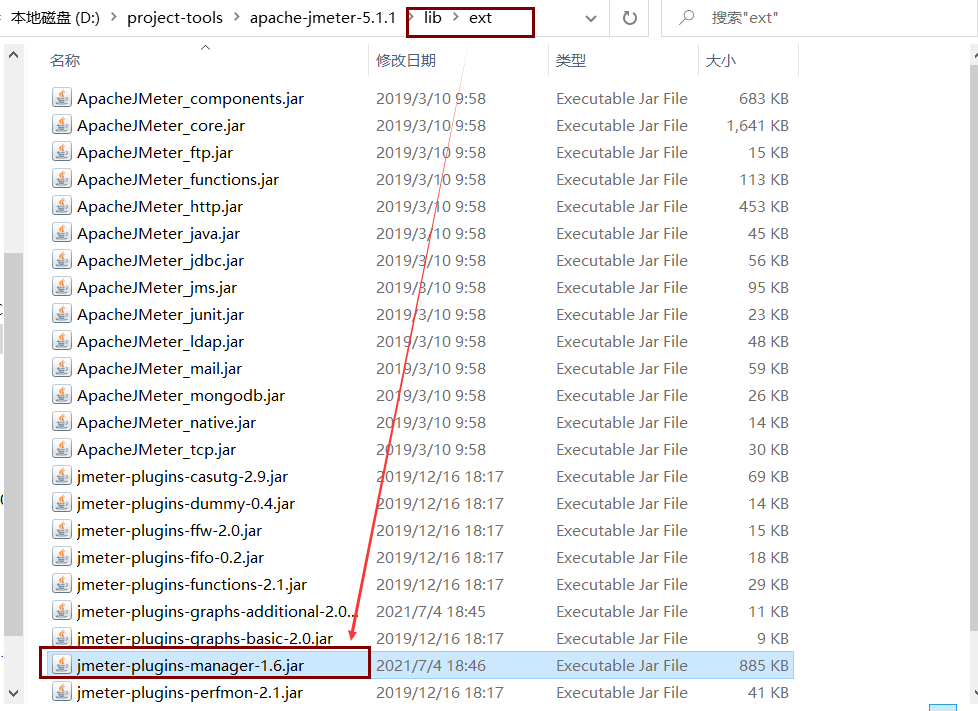This screenshot has width=978, height=711.
Task: Click the jar icon of ApacheJMeter_jms.jar
Action: [62, 288]
